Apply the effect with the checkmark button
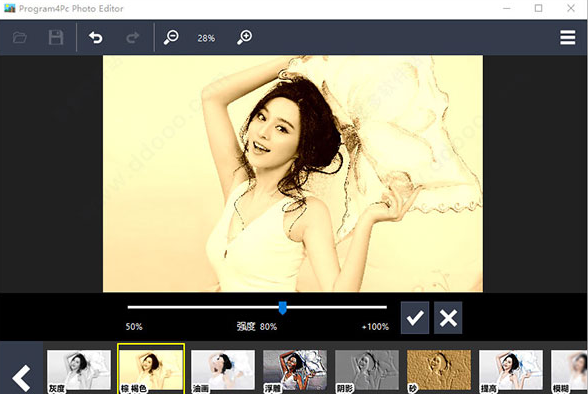Screen dimensions: 588x394 coord(415,318)
